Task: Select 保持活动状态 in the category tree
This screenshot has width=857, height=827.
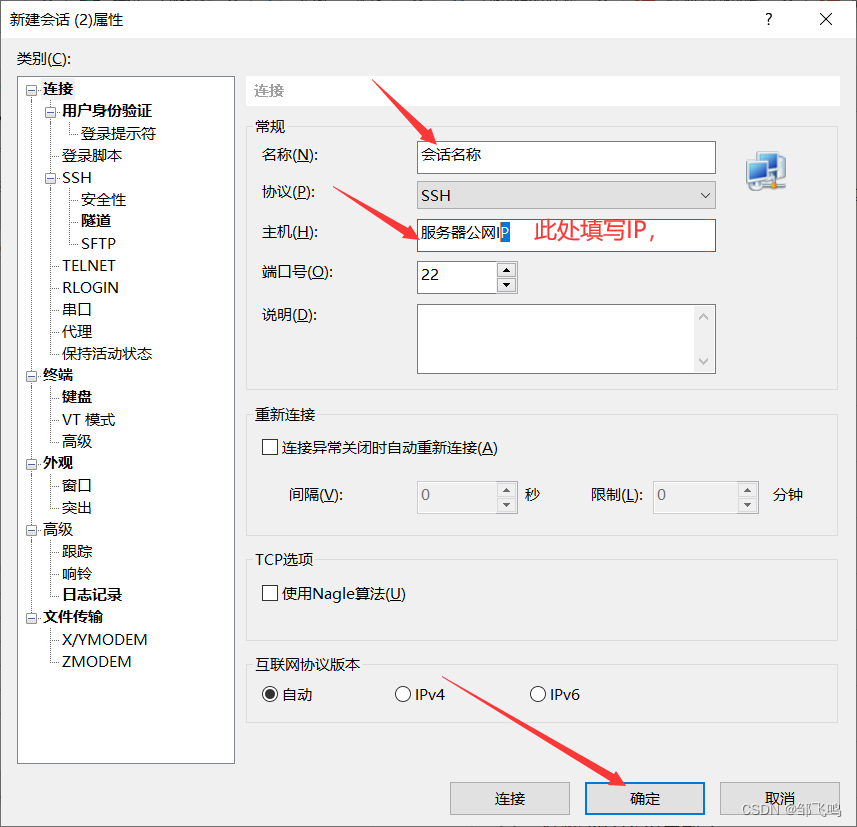Action: point(107,354)
